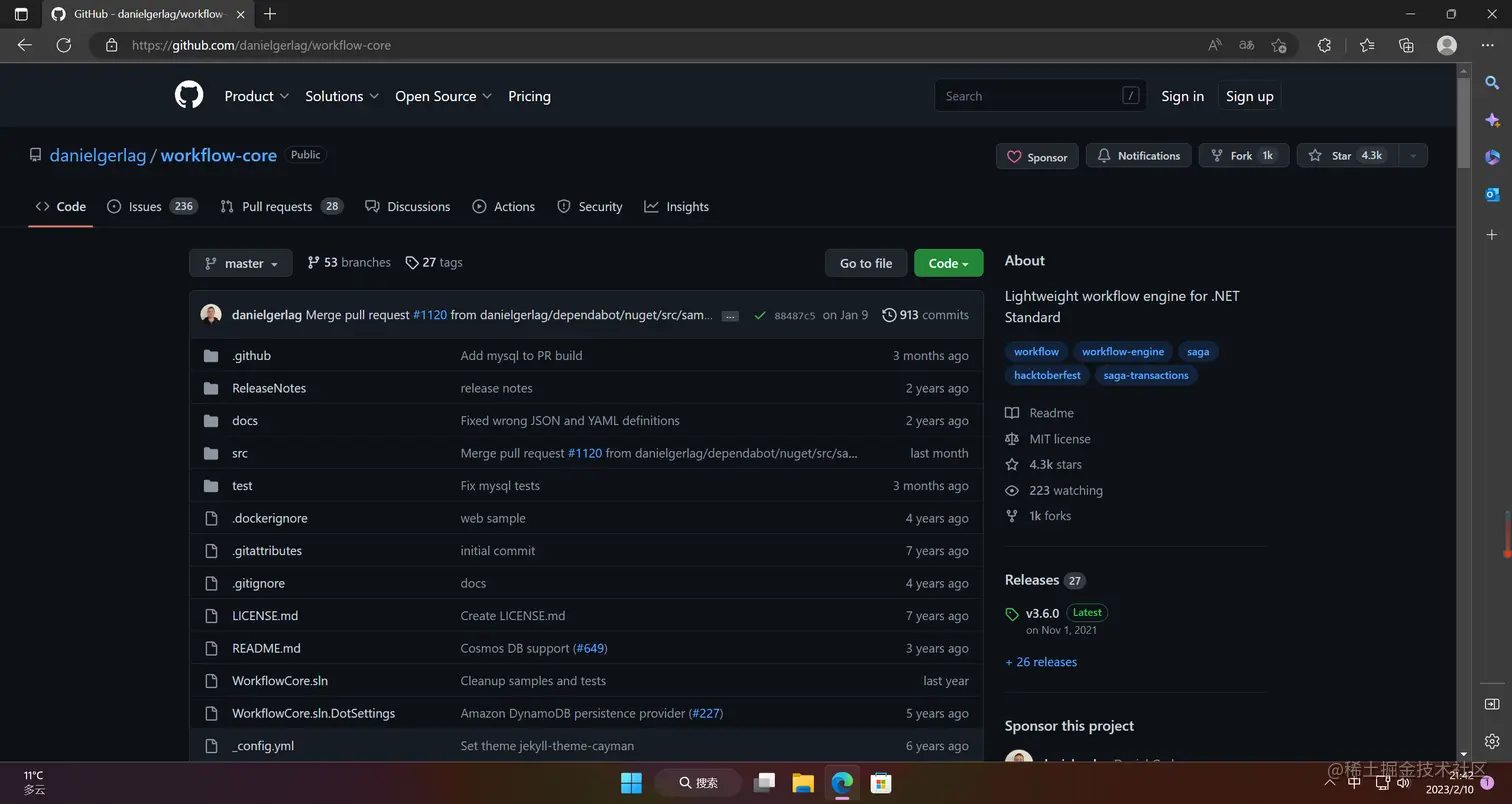Expand the Solutions menu

342,96
